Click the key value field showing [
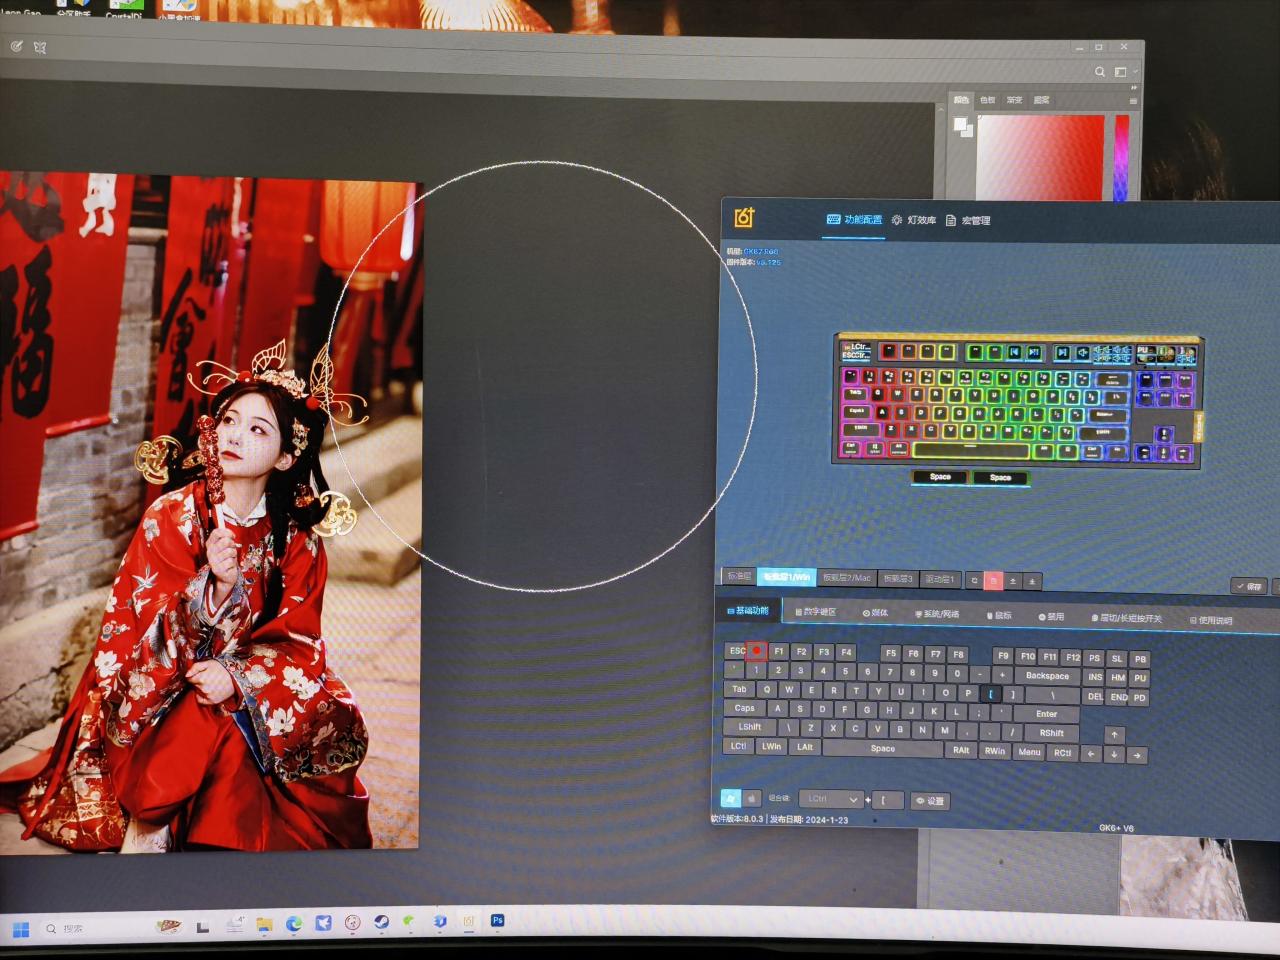The height and width of the screenshot is (960, 1280). [889, 800]
